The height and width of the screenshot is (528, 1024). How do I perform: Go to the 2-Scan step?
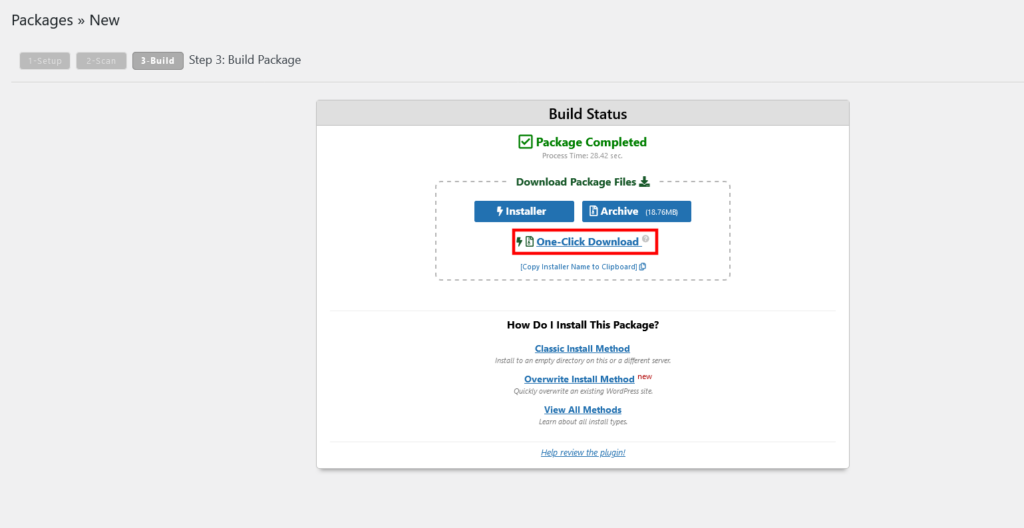coord(101,61)
